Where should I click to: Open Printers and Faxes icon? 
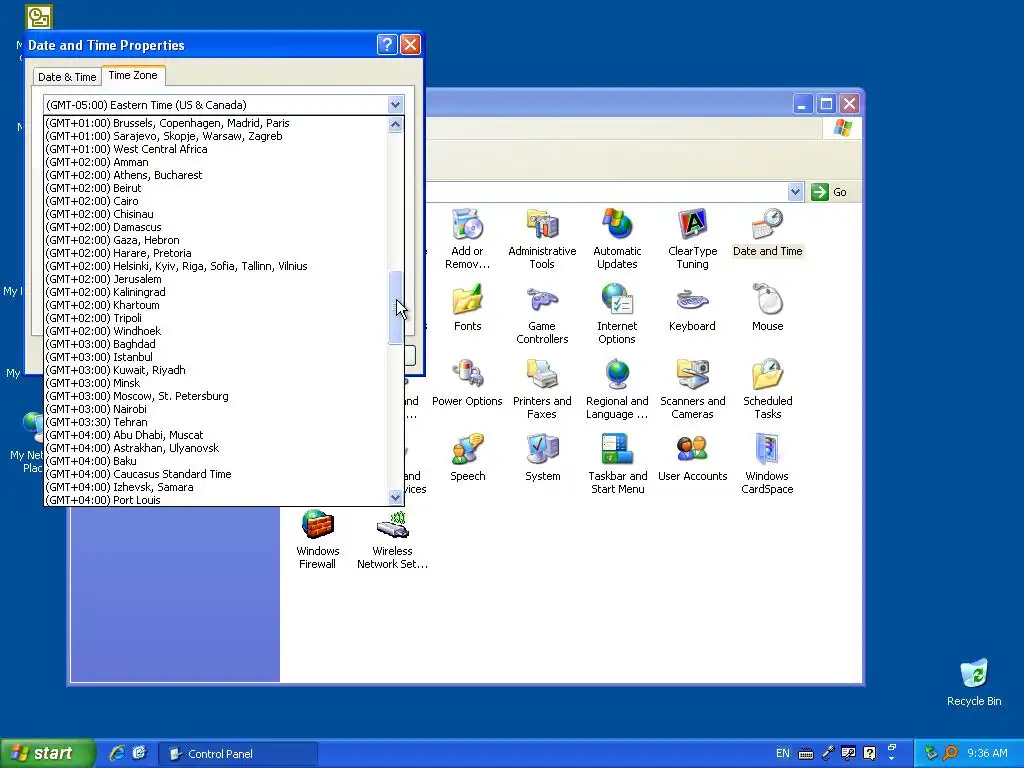542,389
